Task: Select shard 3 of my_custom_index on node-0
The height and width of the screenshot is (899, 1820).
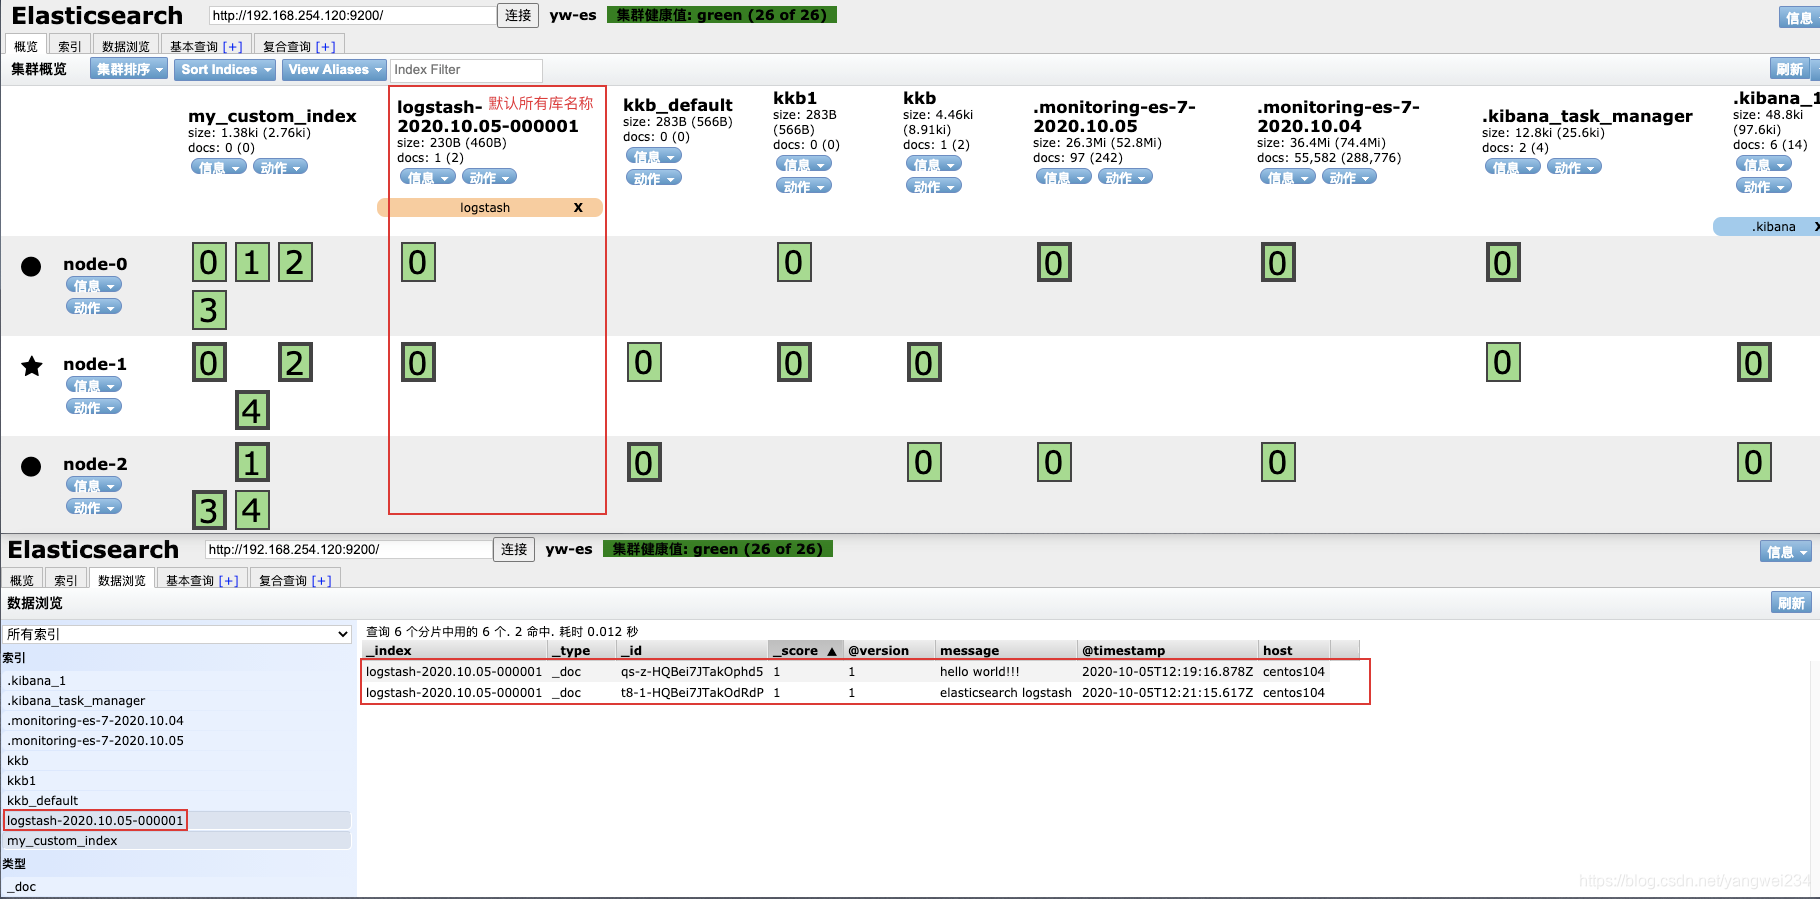Action: tap(209, 310)
